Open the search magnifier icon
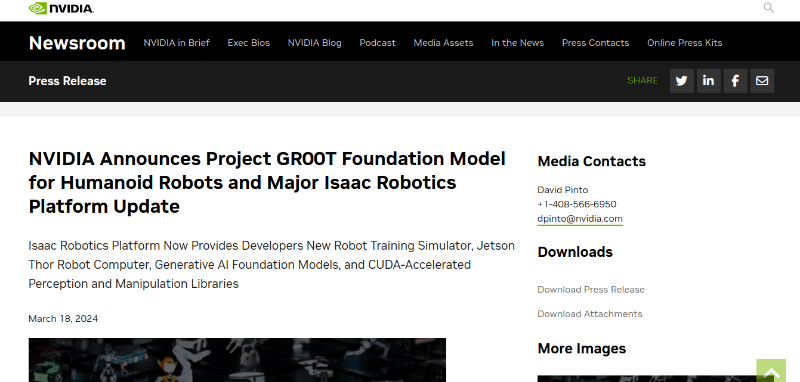Image resolution: width=800 pixels, height=382 pixels. [x=768, y=8]
